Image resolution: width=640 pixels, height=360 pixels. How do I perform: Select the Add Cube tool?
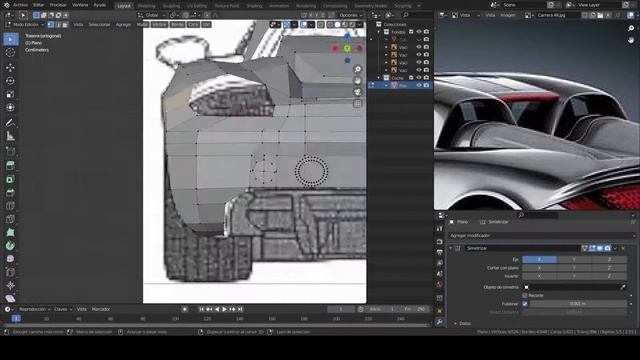click(x=11, y=151)
